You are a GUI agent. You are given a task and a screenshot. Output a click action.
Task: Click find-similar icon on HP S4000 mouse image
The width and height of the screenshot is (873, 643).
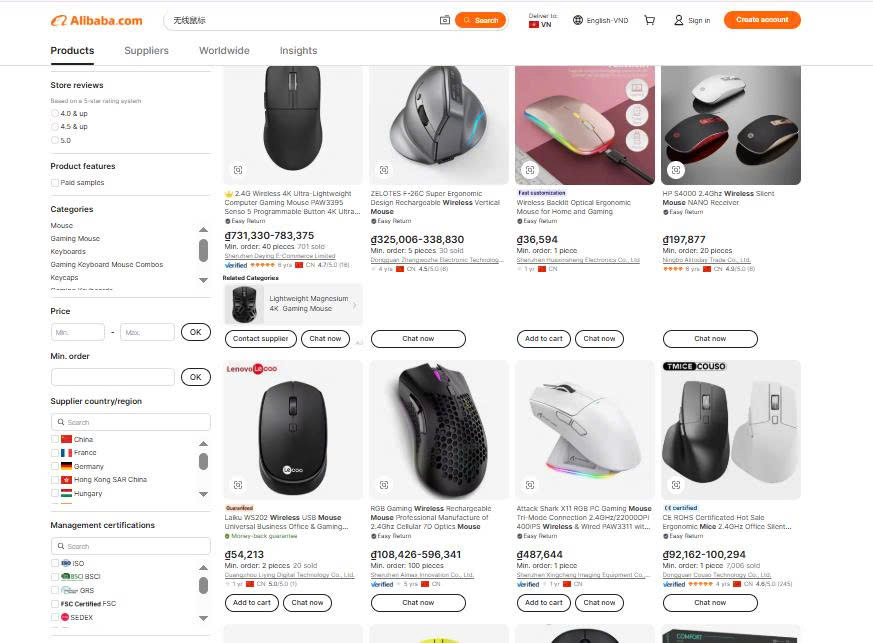pyautogui.click(x=676, y=170)
